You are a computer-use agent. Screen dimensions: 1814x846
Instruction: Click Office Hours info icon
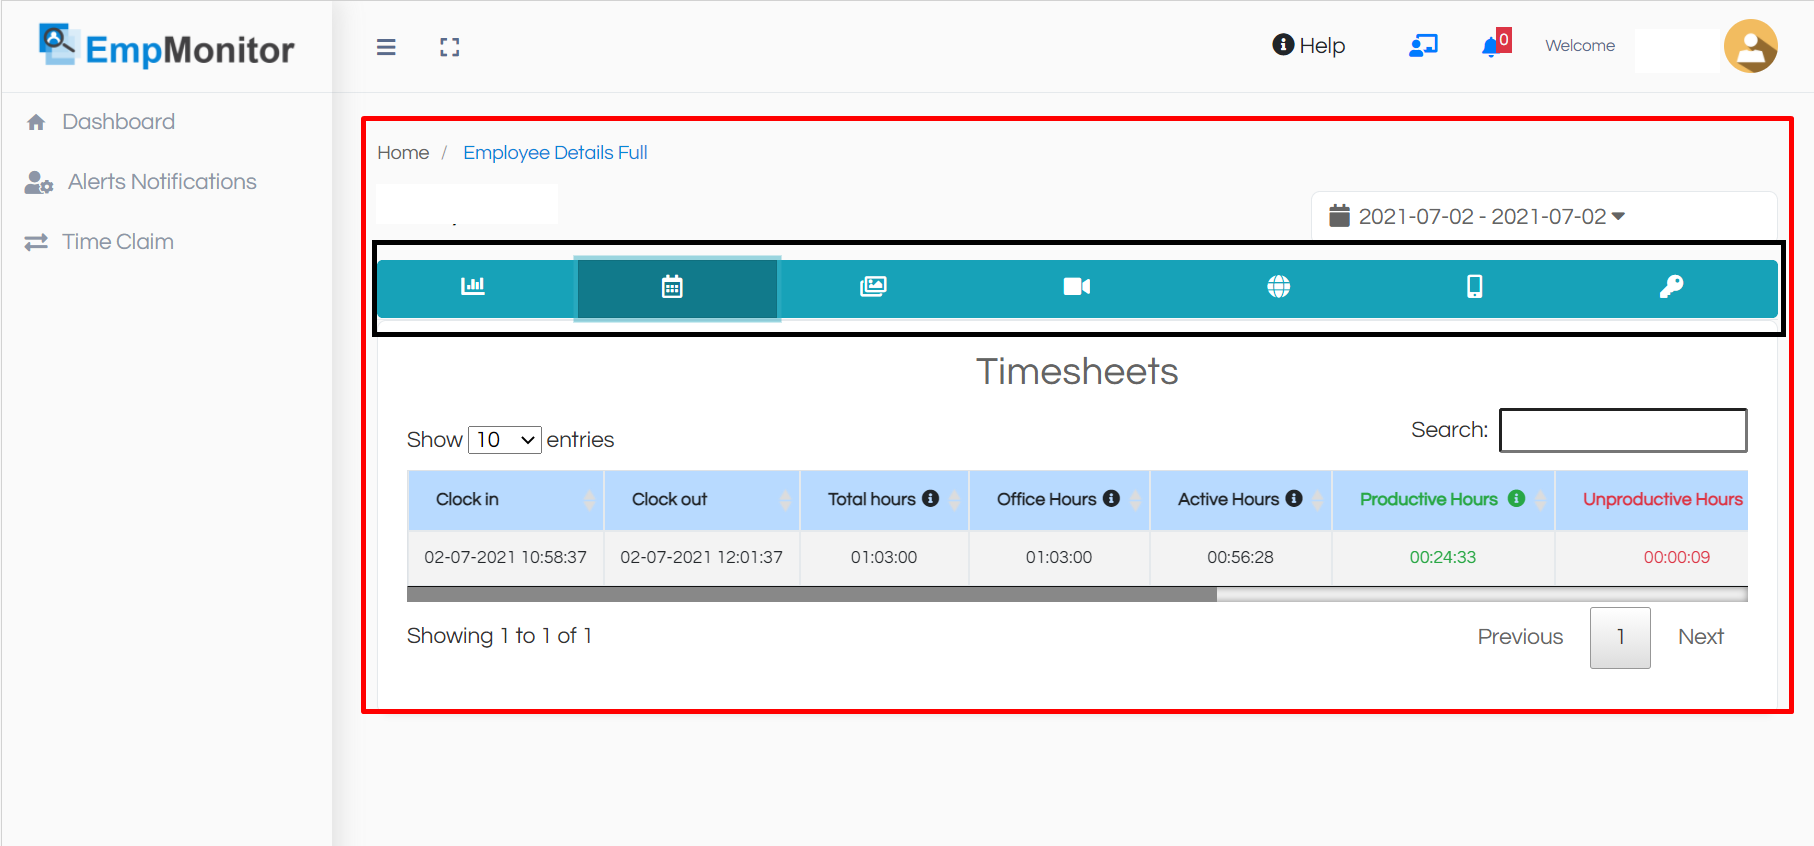tap(1111, 498)
